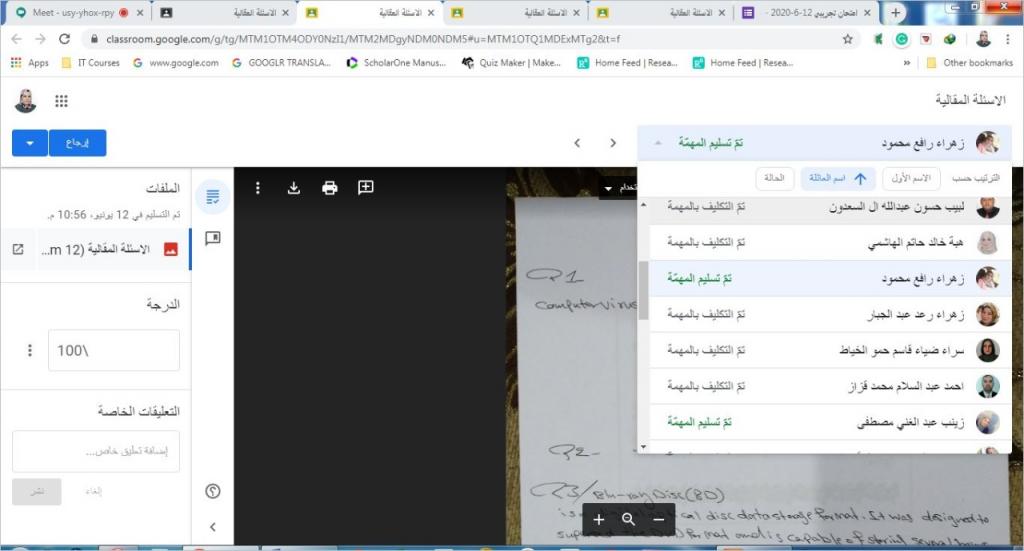The image size is (1024, 551).
Task: Sort students by status
Action: click(776, 178)
